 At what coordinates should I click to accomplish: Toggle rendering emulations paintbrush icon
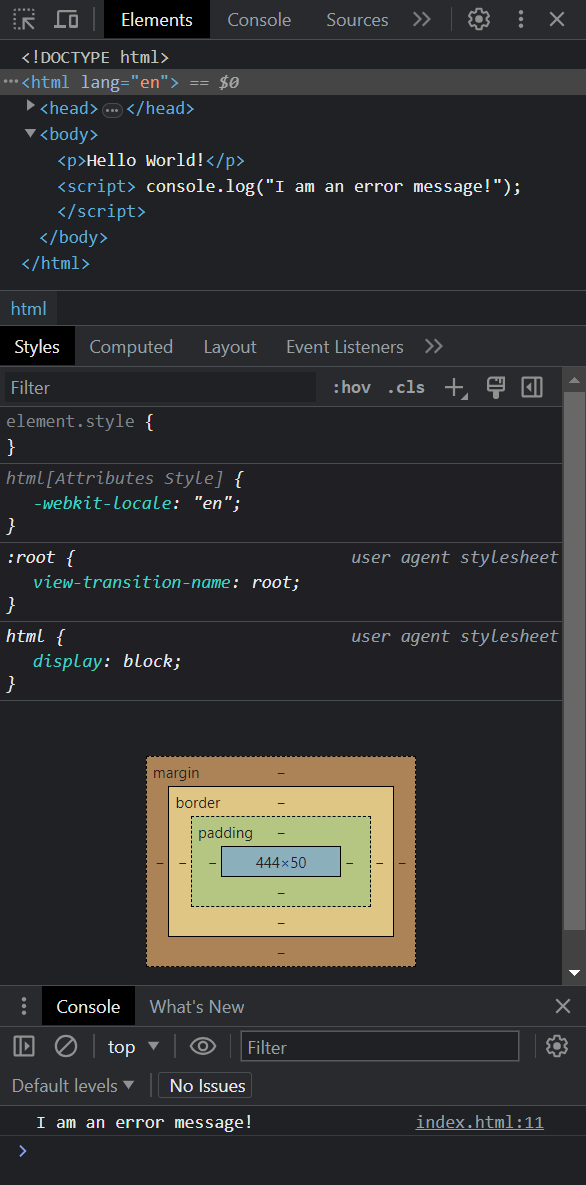(496, 387)
